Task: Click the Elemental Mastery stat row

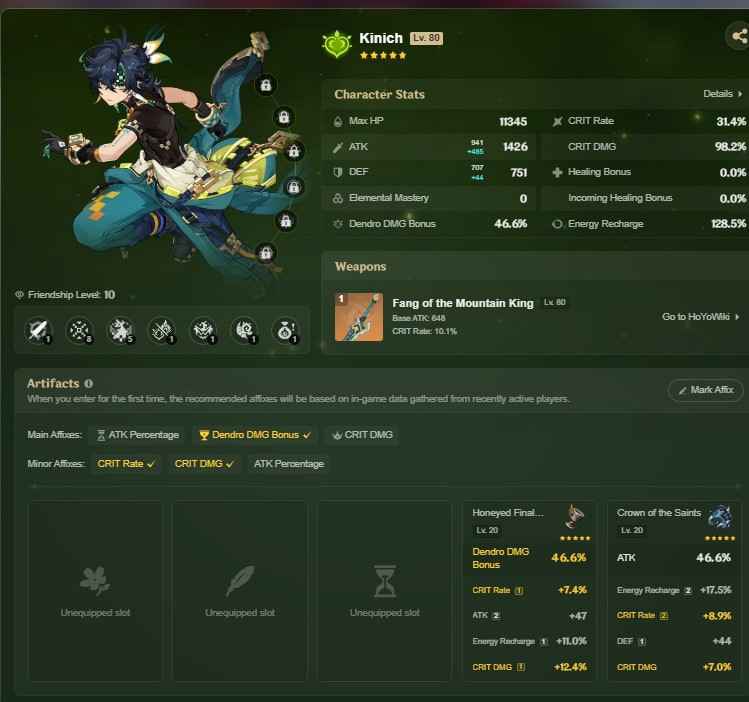Action: point(431,198)
